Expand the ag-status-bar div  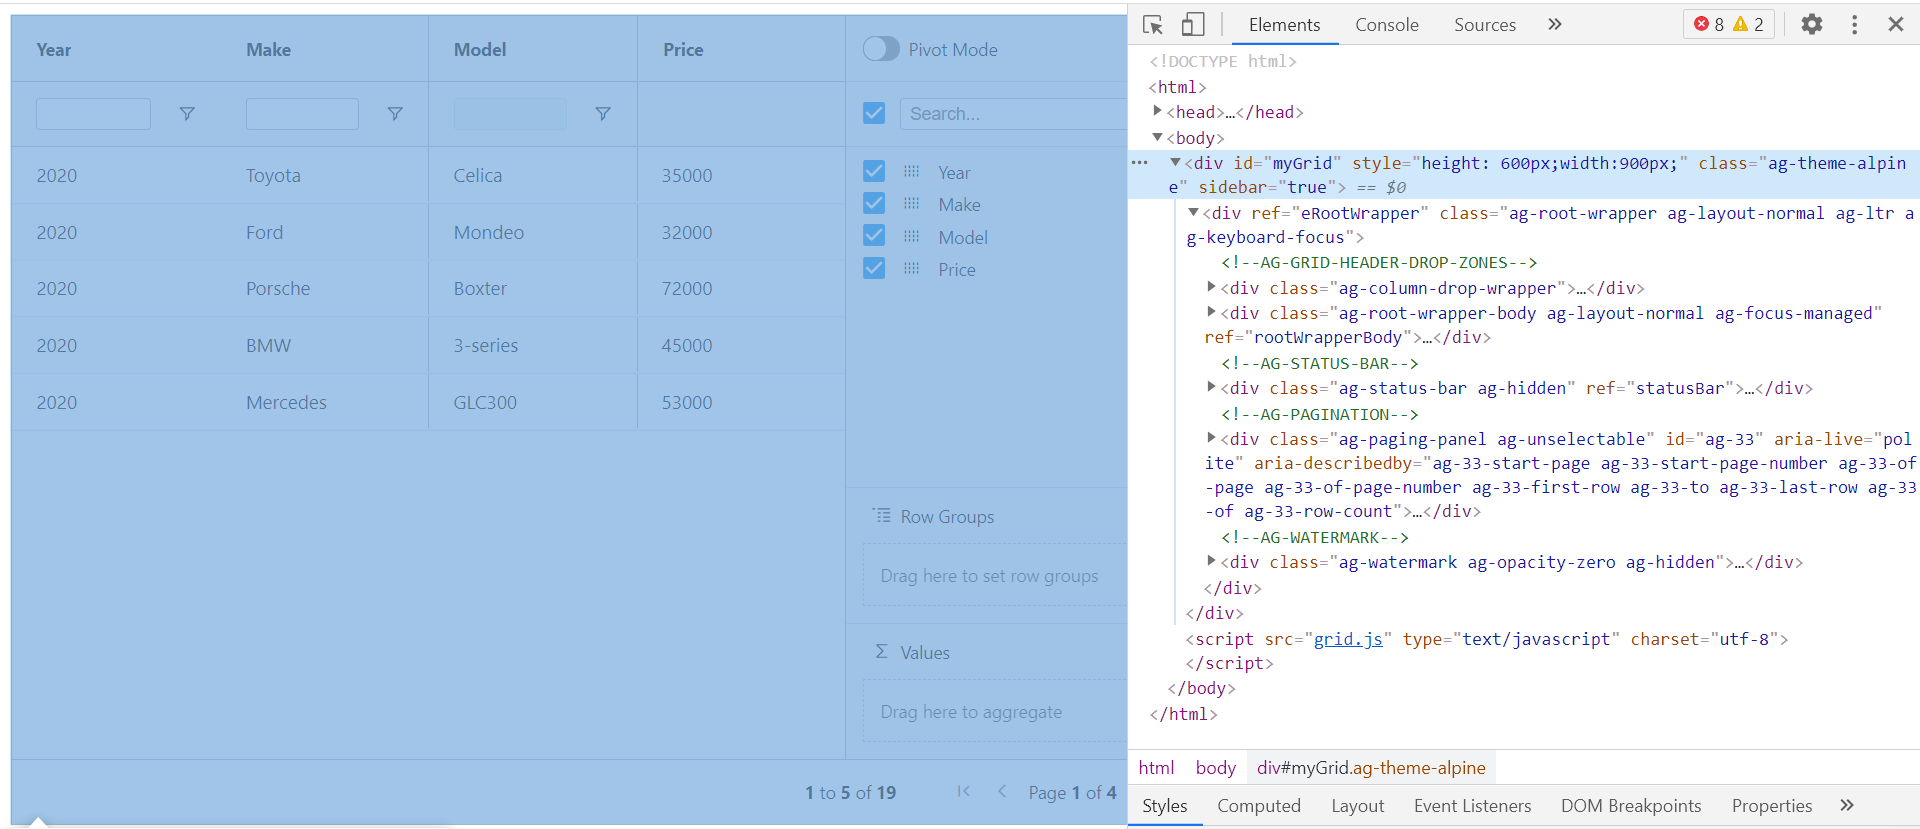1211,387
